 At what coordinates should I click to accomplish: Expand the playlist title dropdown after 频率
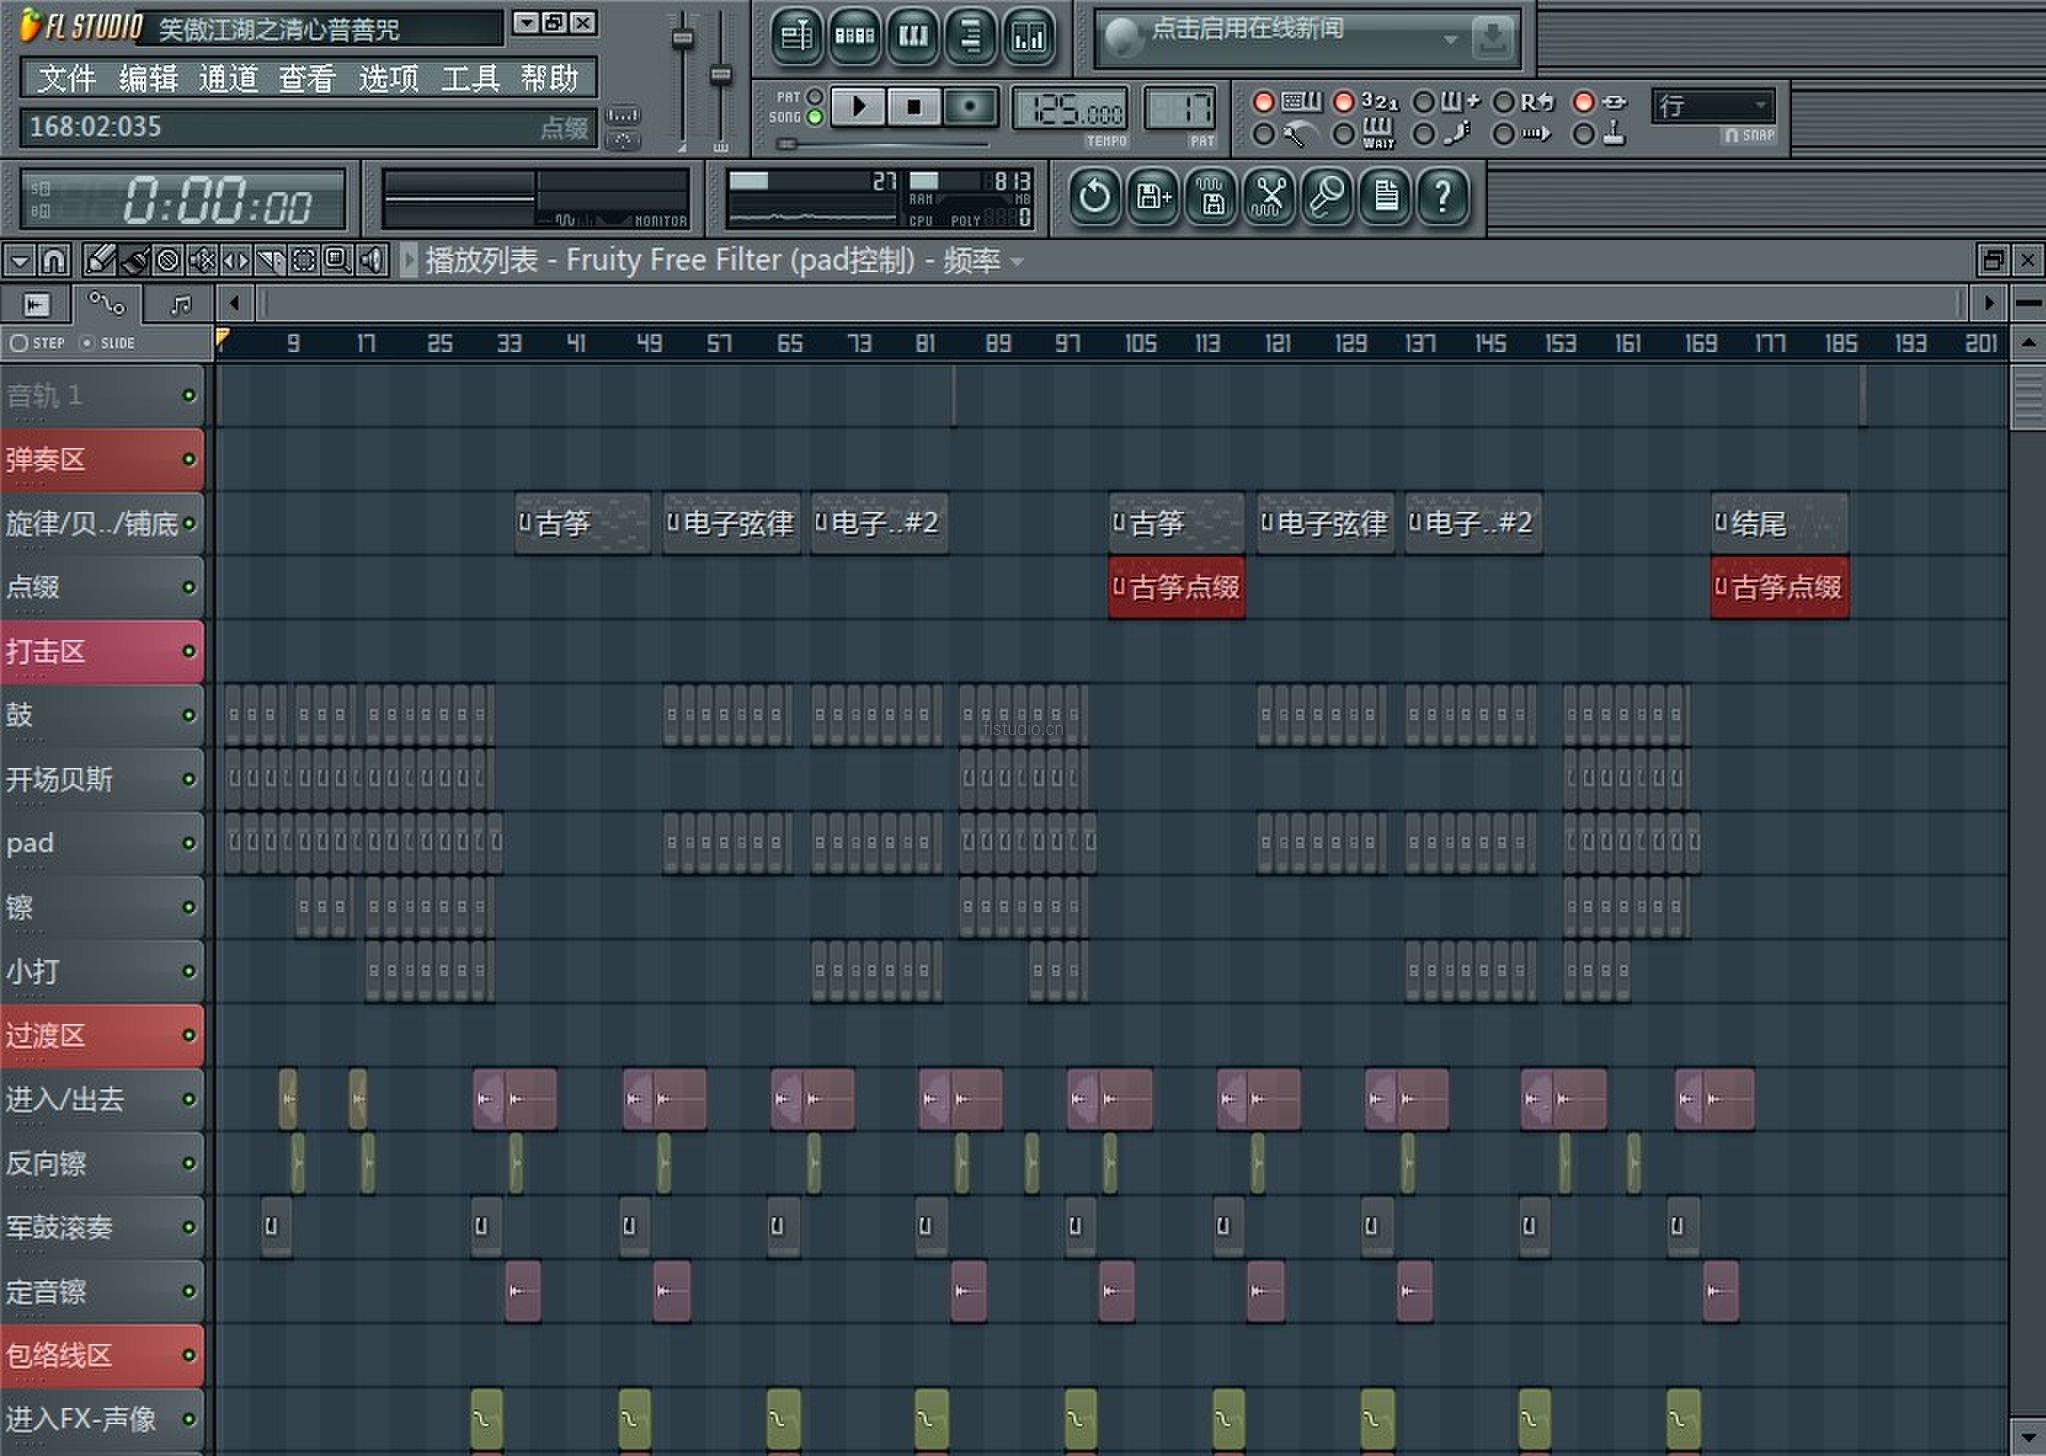click(1018, 262)
